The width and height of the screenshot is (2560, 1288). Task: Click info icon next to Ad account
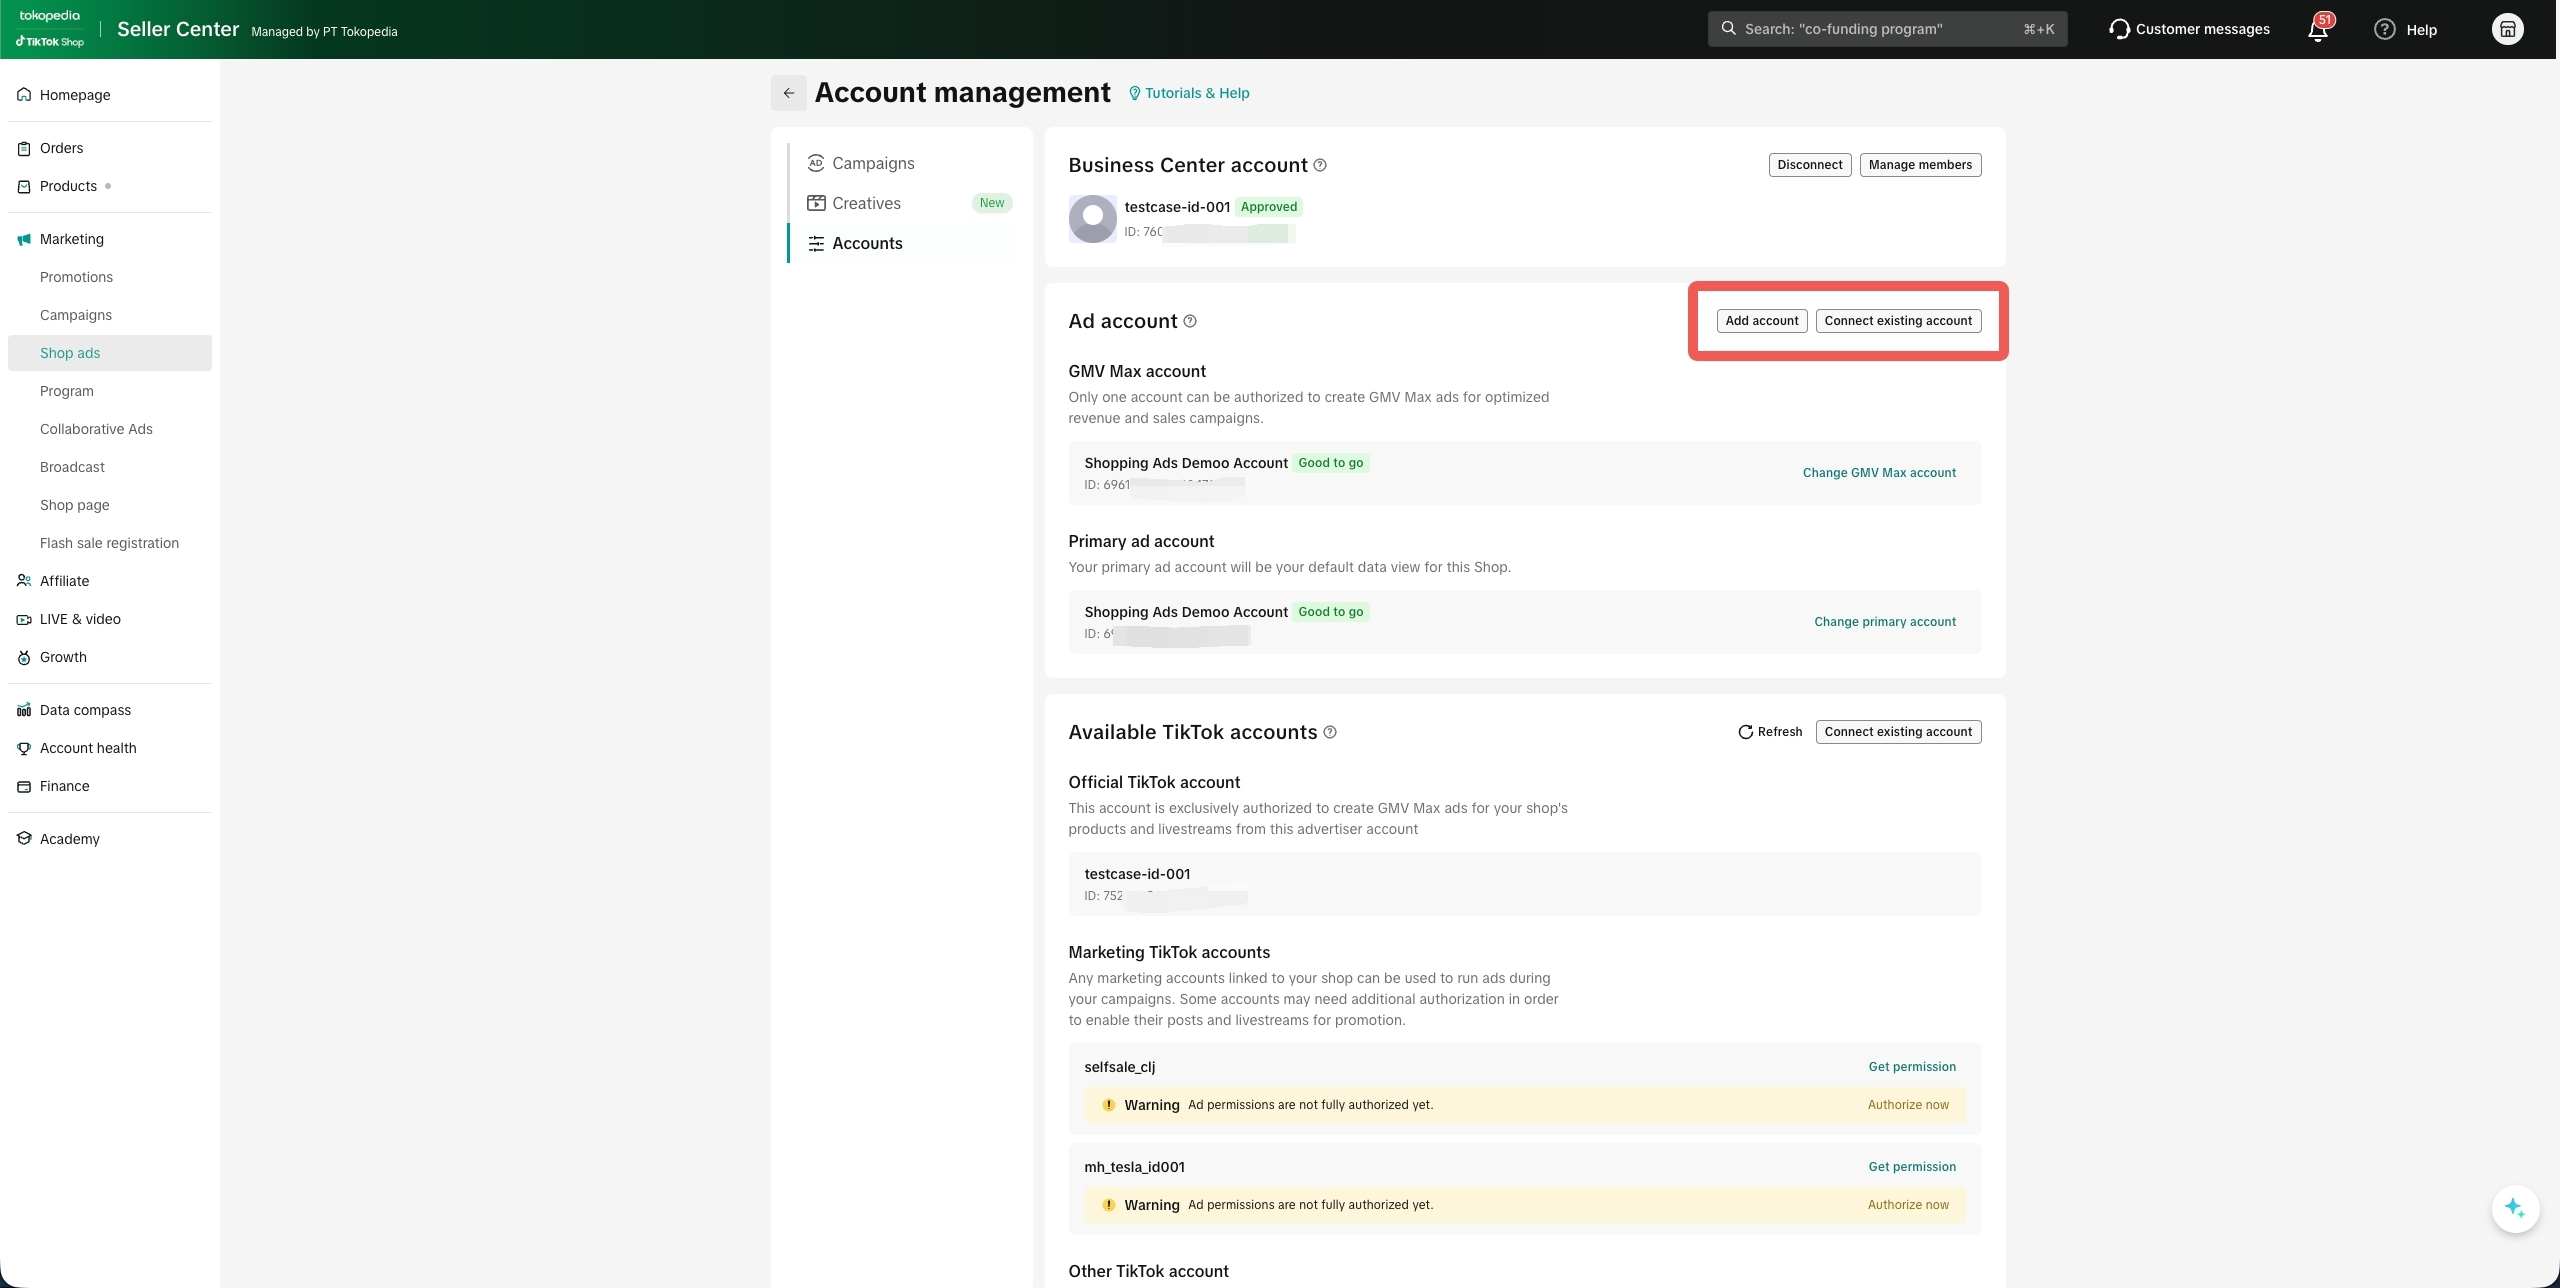(1190, 321)
